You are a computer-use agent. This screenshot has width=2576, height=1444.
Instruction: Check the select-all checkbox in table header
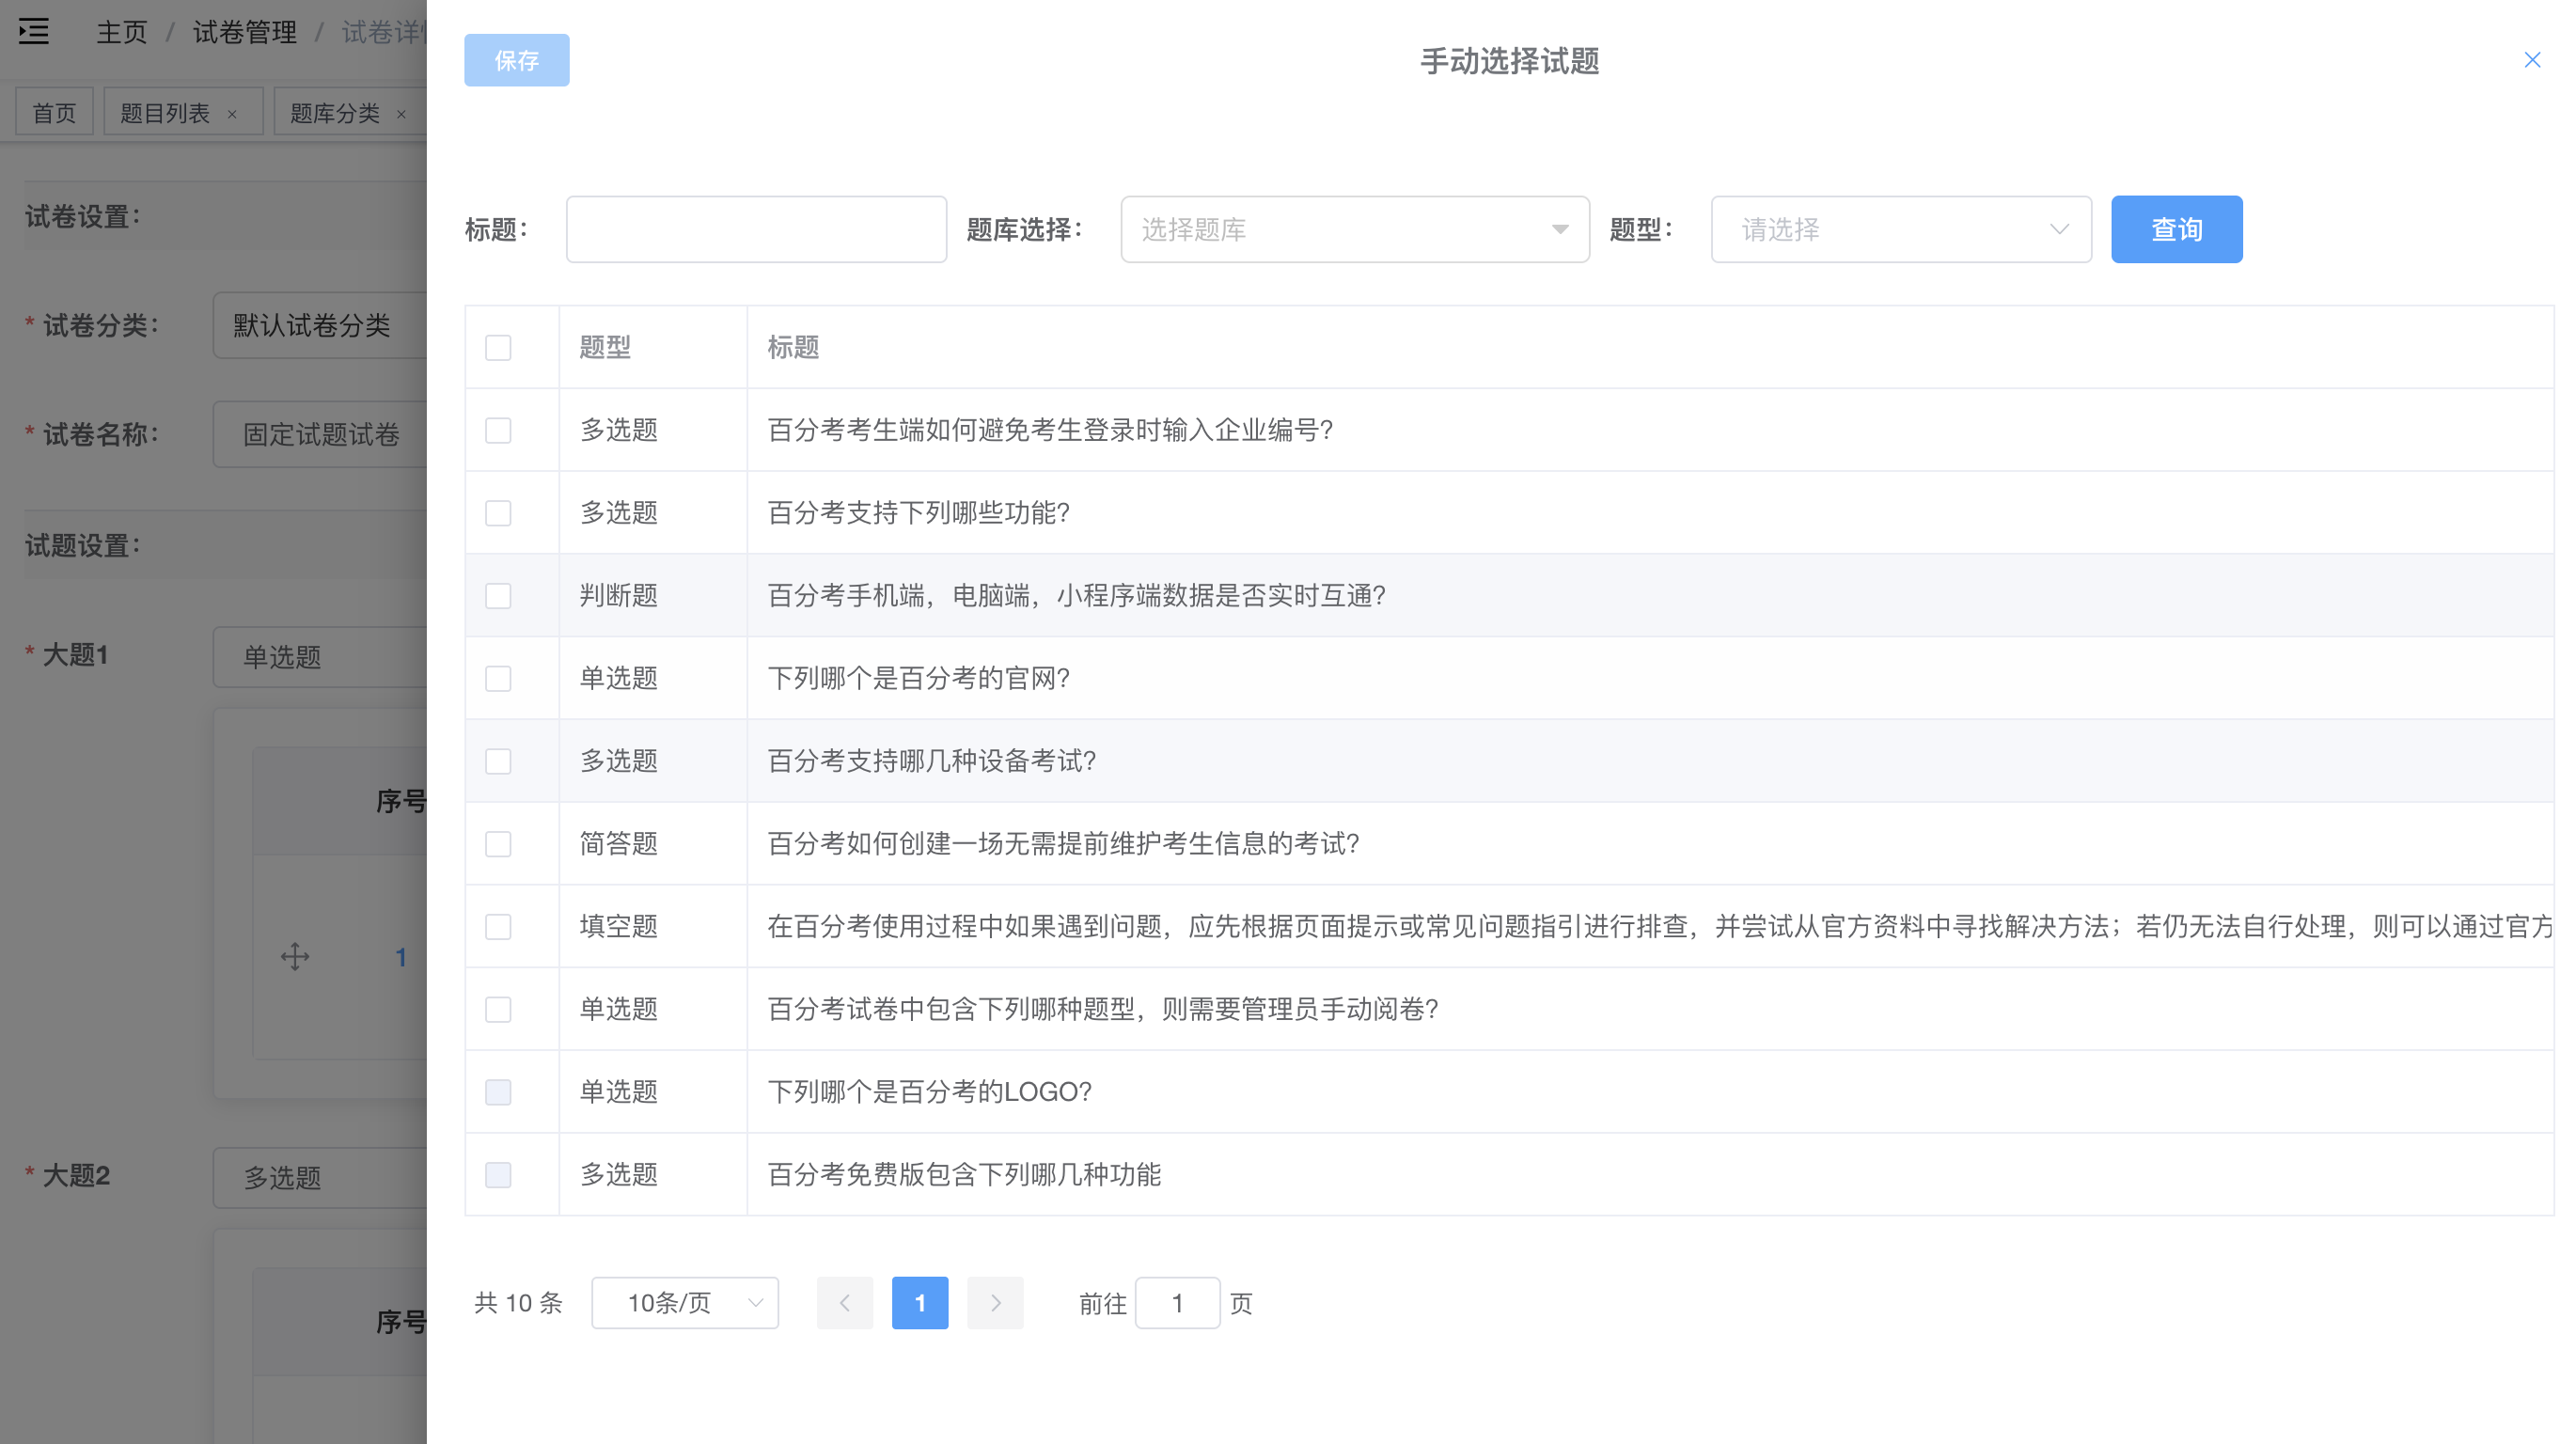tap(498, 346)
